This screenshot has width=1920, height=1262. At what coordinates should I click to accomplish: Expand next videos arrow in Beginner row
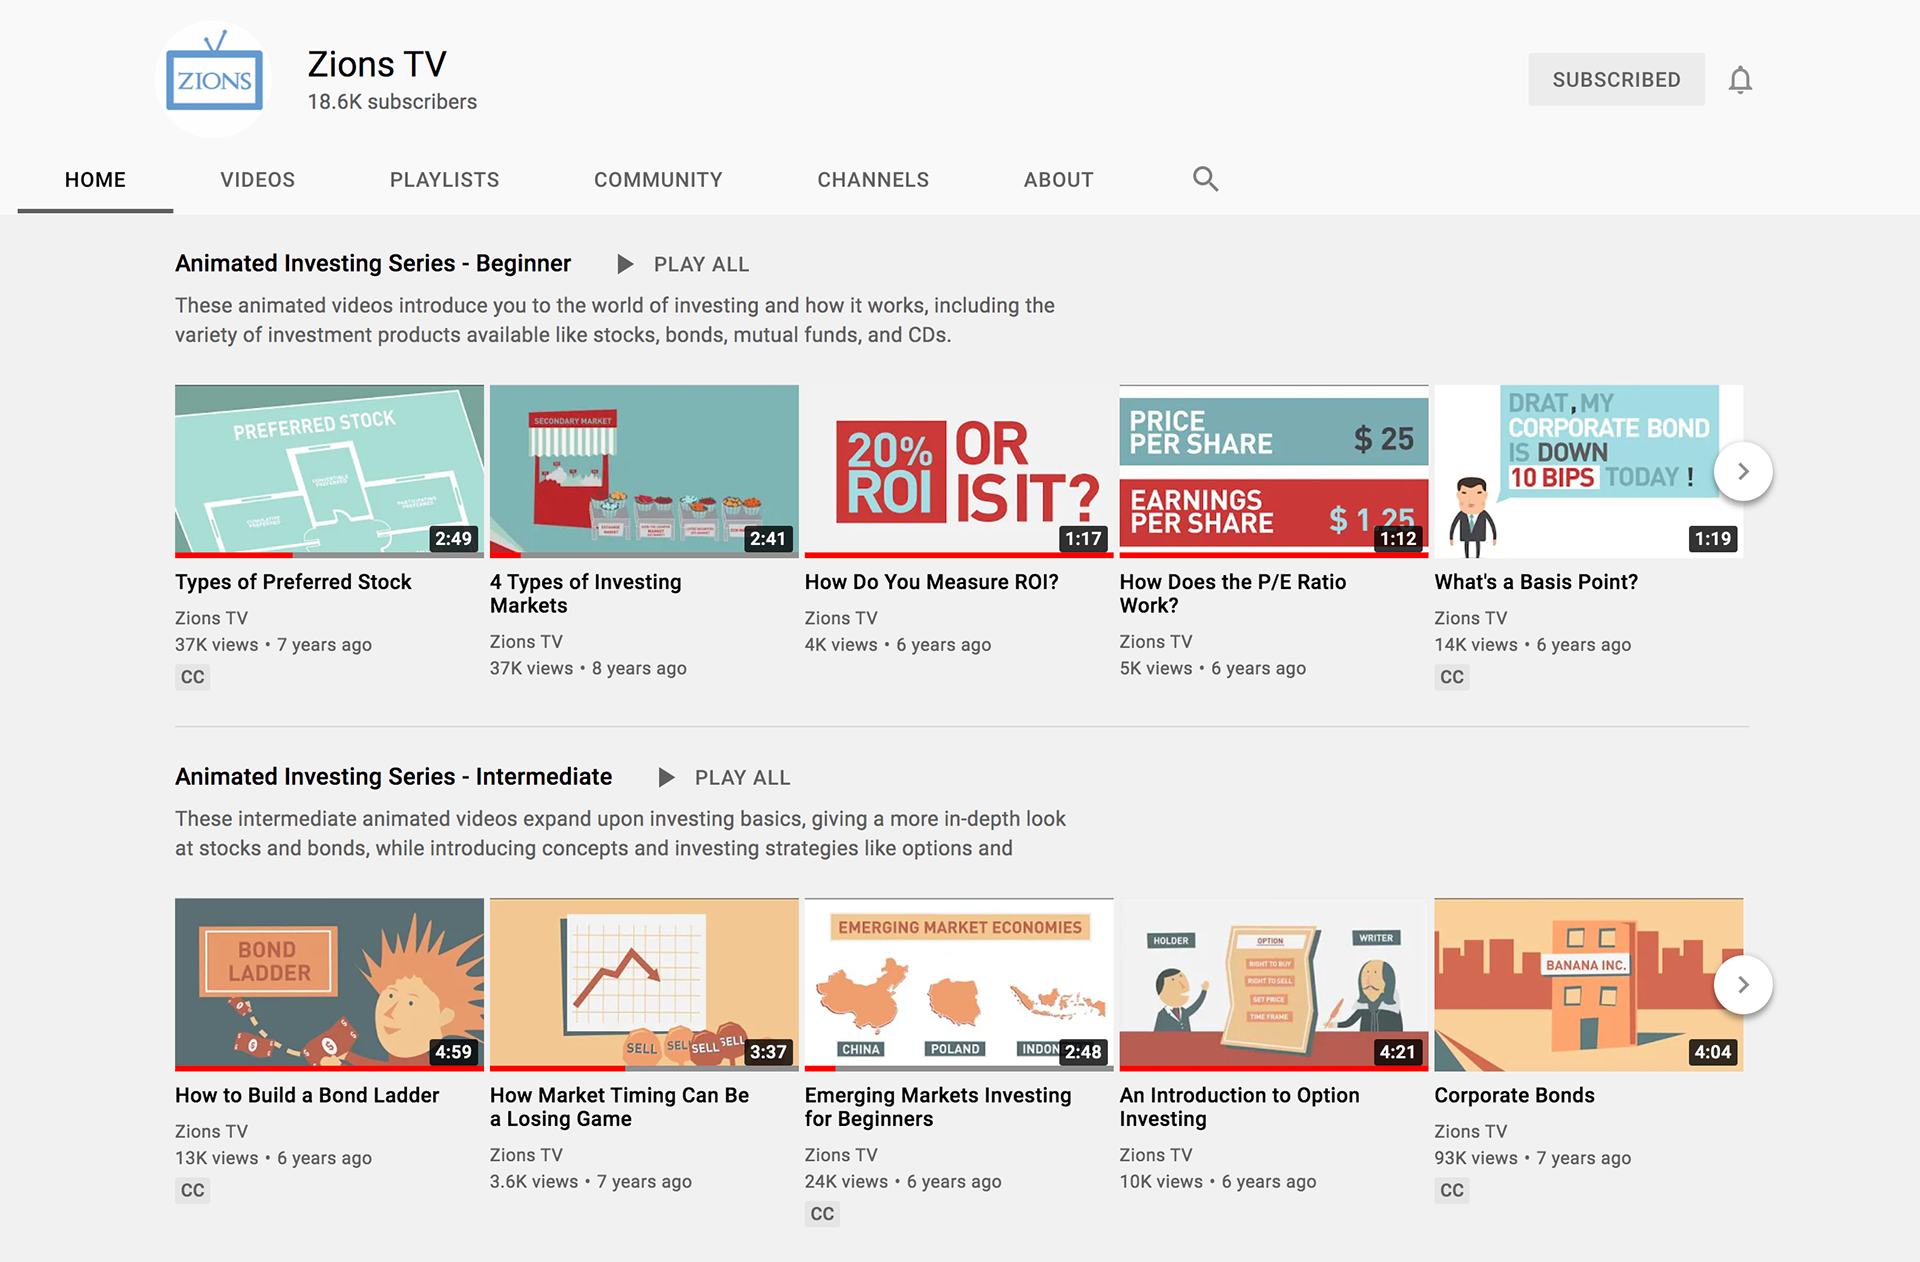1743,471
